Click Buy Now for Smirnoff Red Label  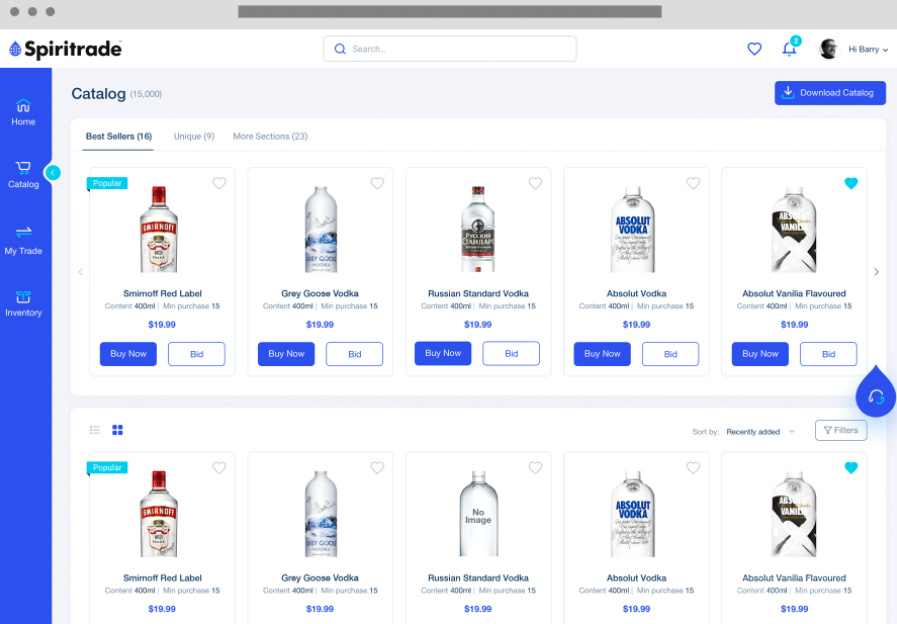click(x=128, y=354)
